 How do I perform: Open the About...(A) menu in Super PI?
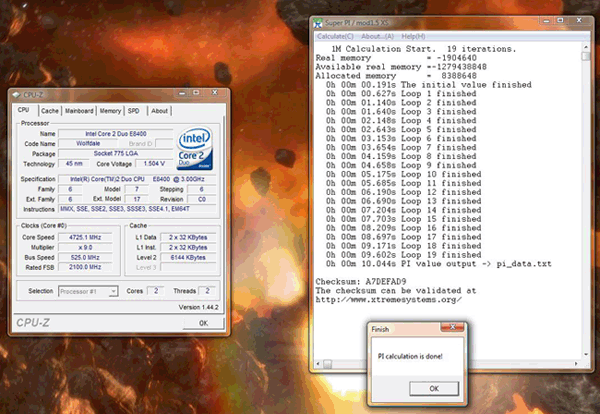[x=377, y=36]
